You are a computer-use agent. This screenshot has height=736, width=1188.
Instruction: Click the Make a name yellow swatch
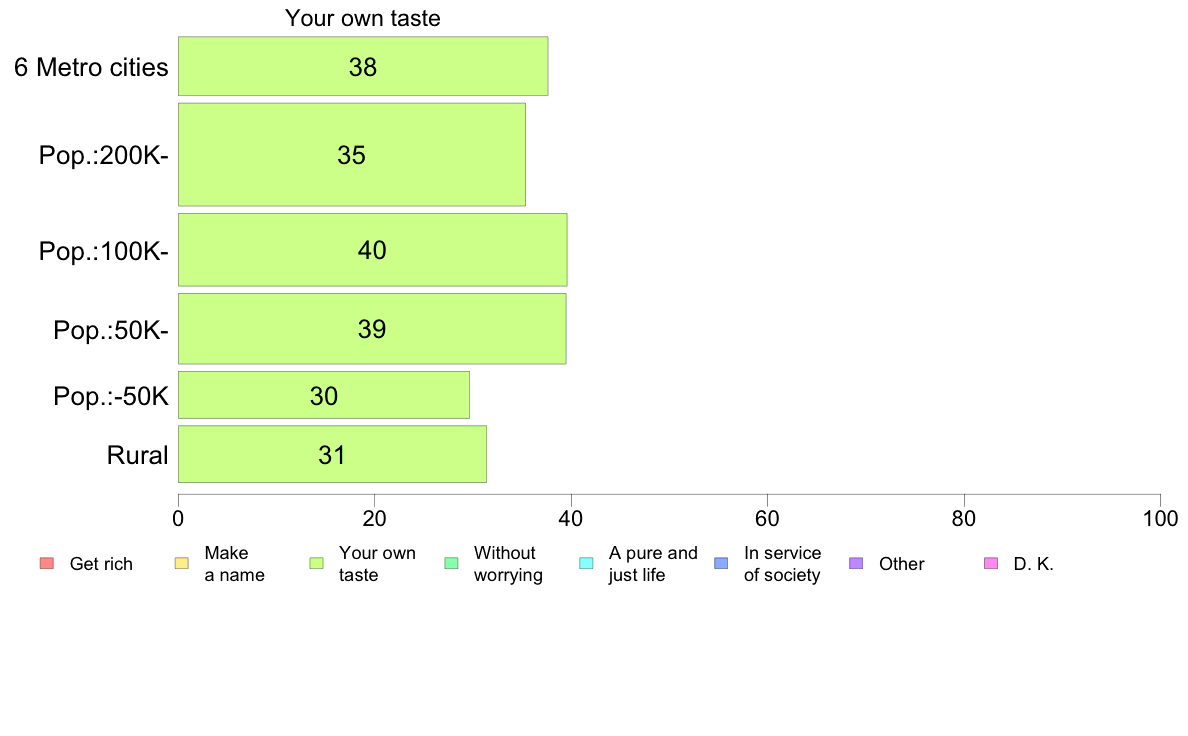click(x=182, y=563)
